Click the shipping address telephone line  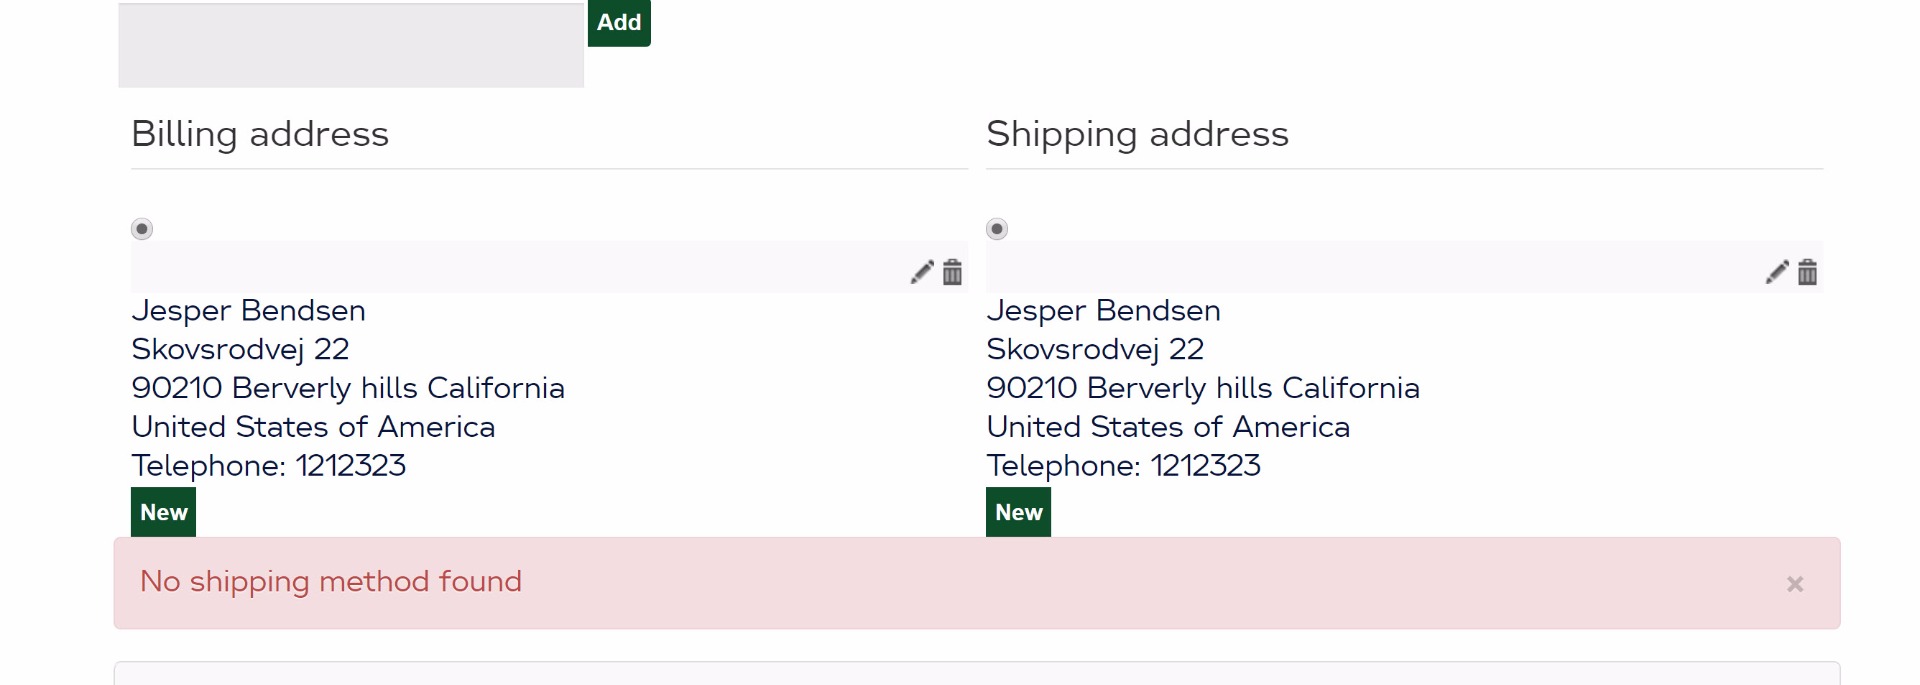coord(1123,466)
